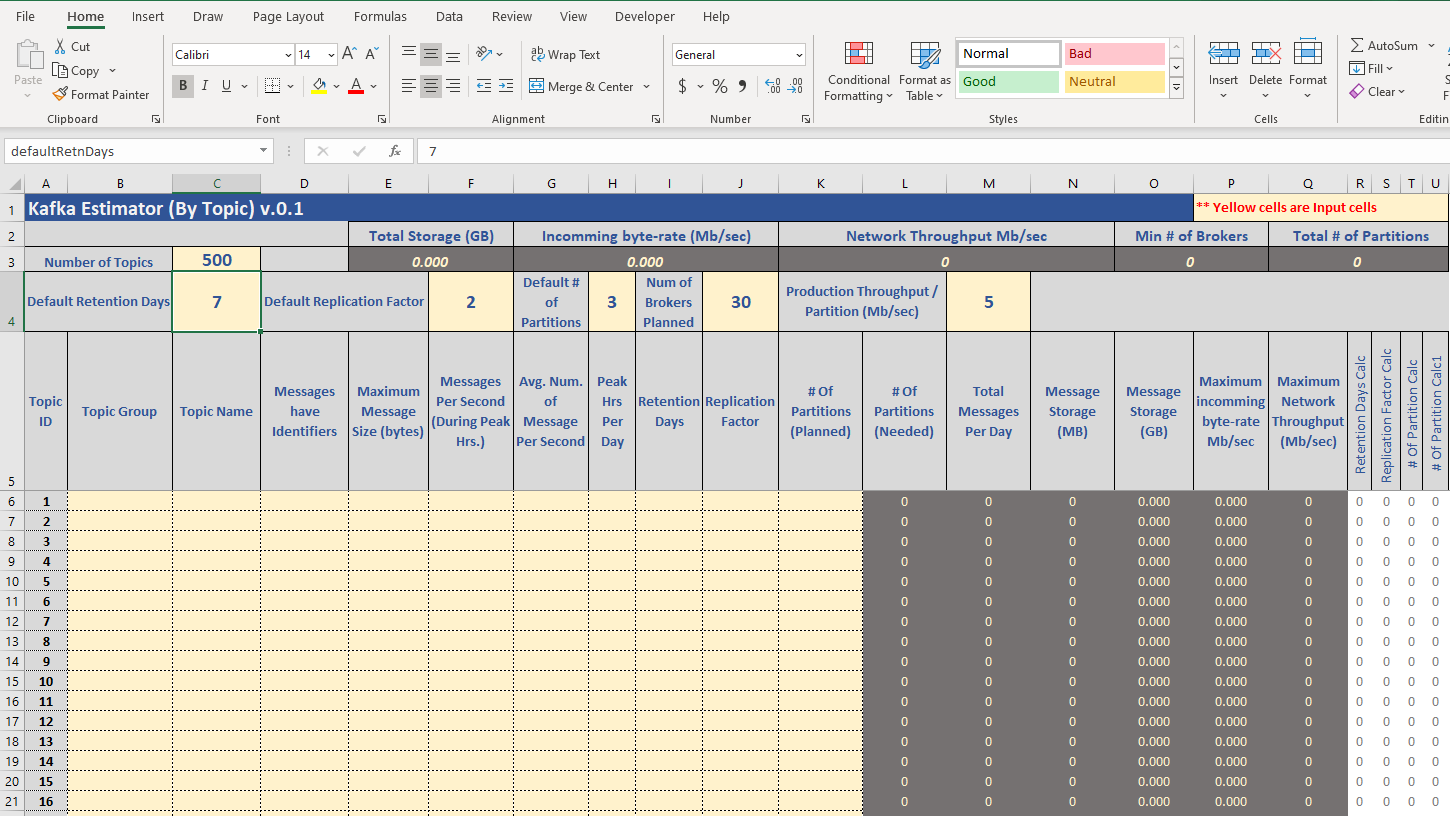Open Alignment settings dialog launcher
Viewport: 1450px width, 816px height.
pyautogui.click(x=656, y=119)
